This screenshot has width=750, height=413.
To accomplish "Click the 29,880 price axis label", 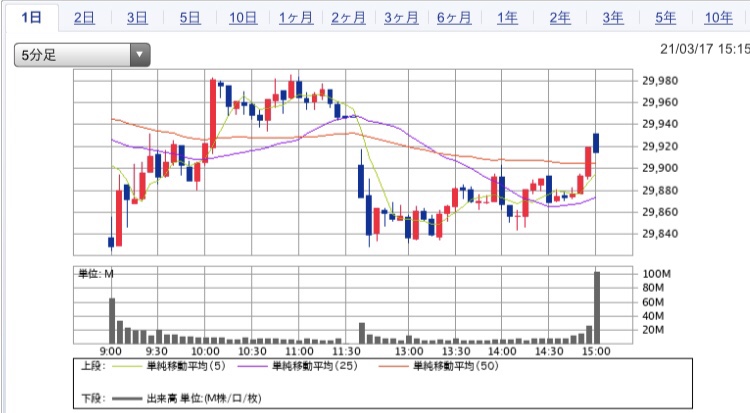I will tap(660, 190).
